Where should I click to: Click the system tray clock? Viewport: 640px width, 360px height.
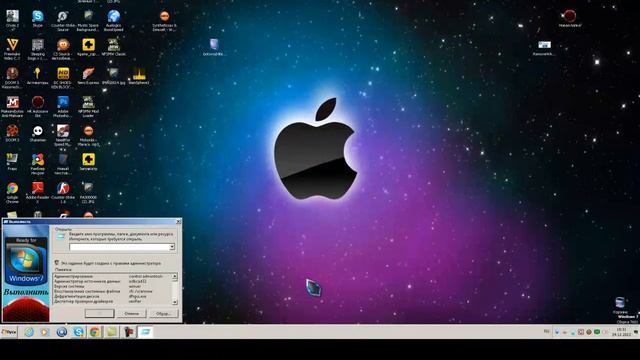[621, 332]
